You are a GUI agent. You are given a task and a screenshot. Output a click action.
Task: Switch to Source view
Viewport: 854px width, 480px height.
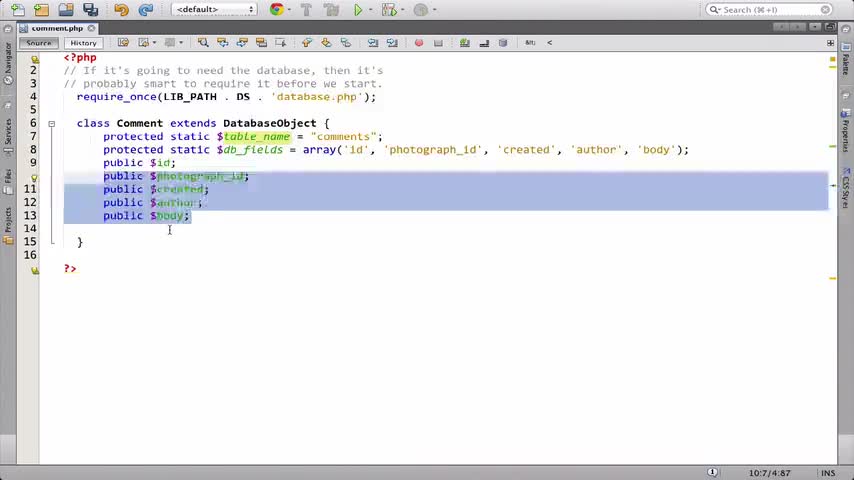(39, 42)
